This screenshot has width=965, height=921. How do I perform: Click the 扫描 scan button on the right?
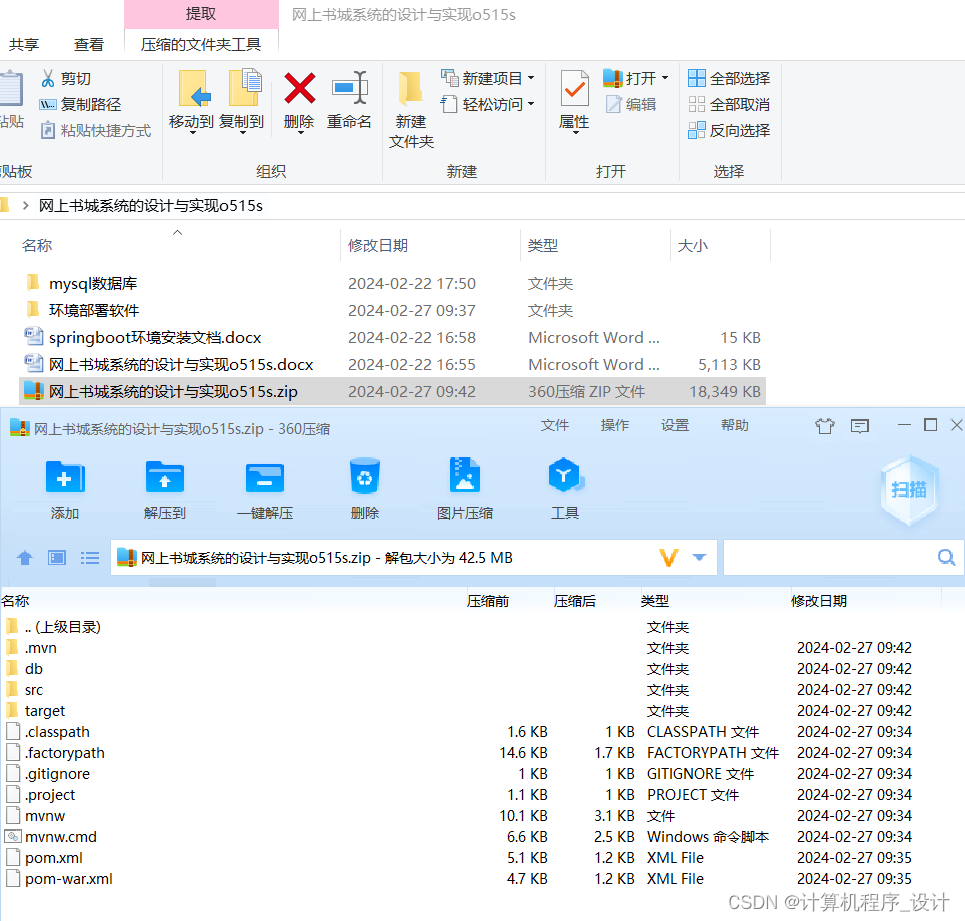tap(908, 488)
